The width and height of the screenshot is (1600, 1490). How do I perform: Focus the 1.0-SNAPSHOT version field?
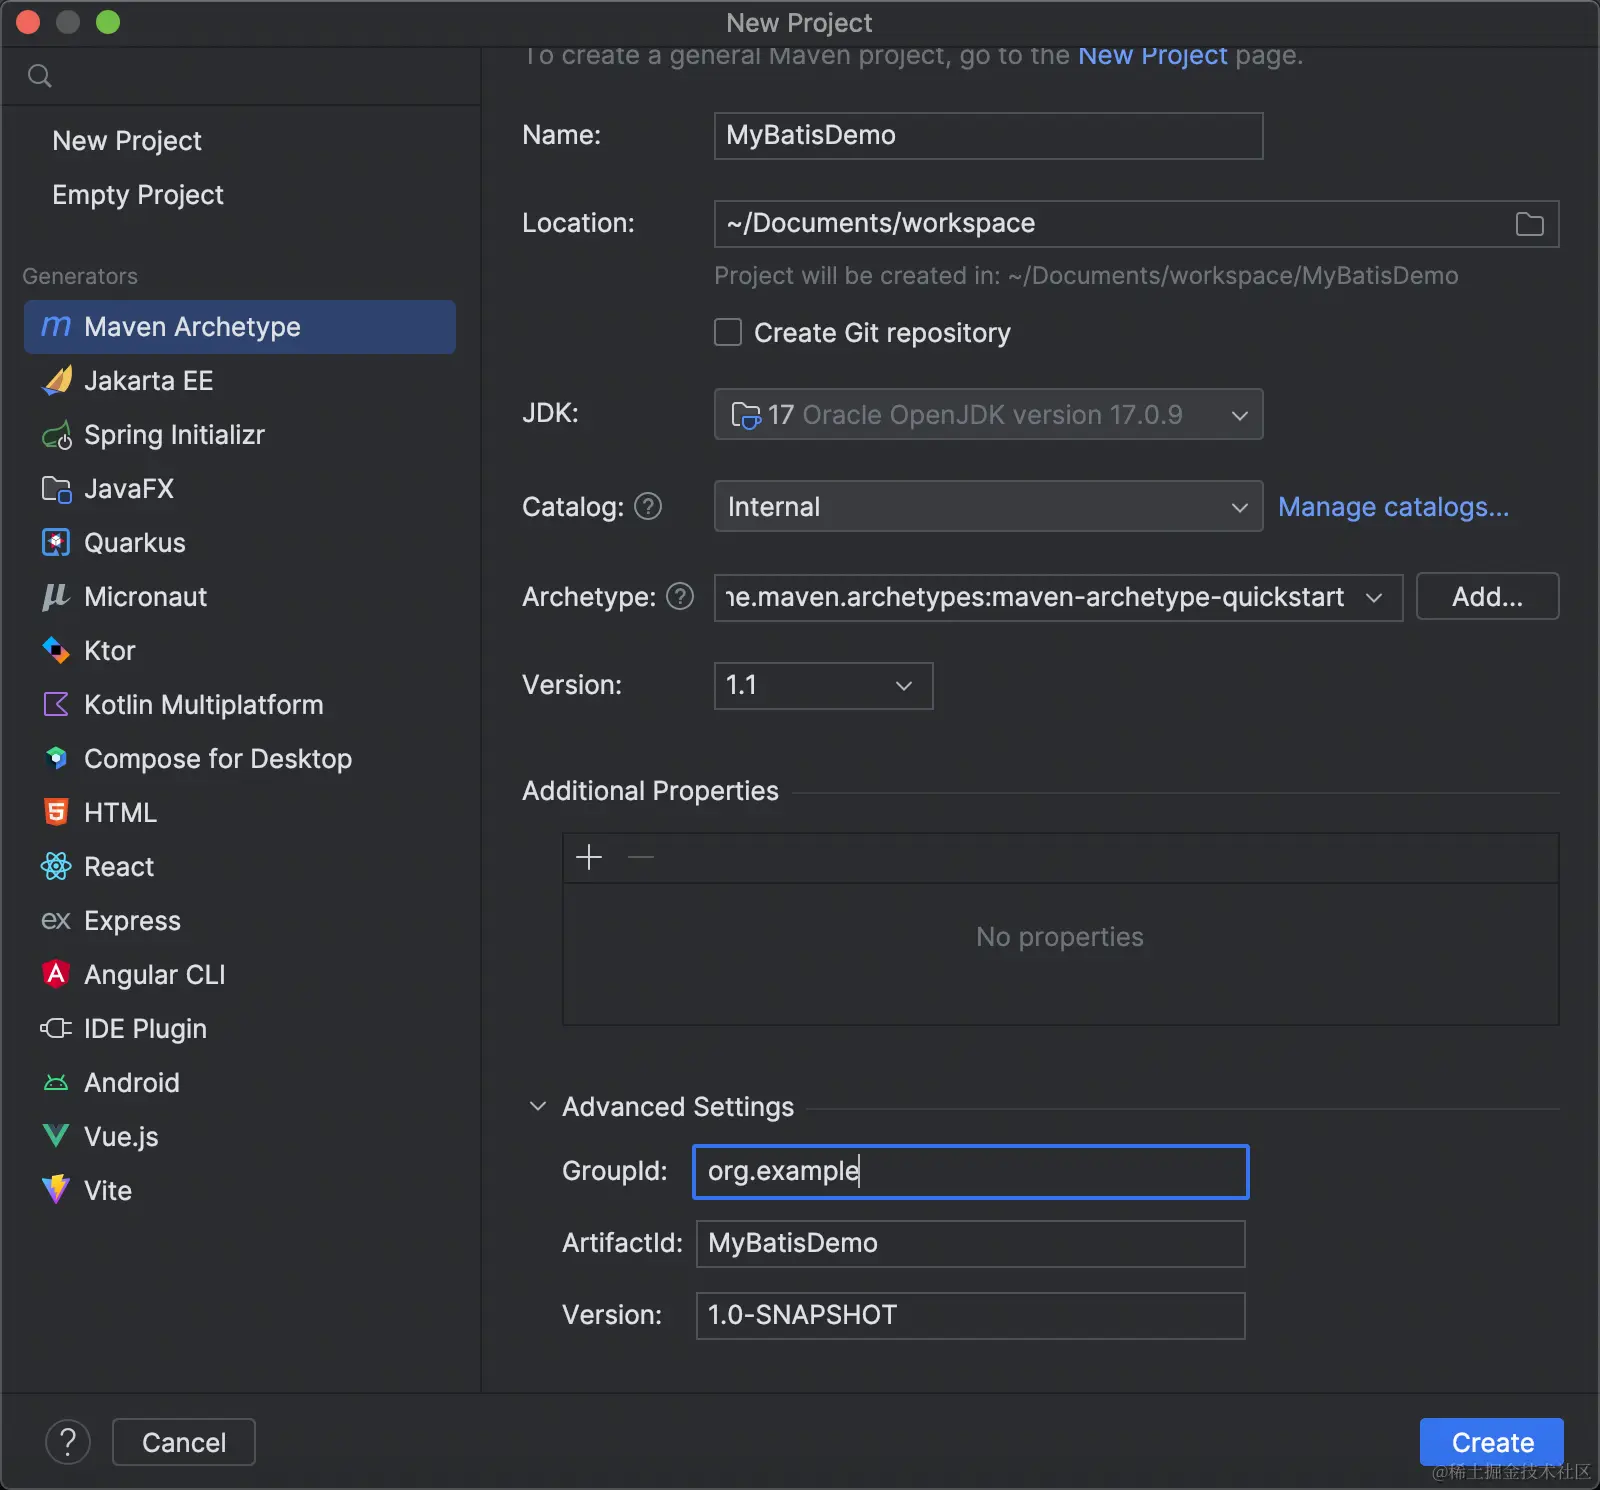pos(971,1316)
